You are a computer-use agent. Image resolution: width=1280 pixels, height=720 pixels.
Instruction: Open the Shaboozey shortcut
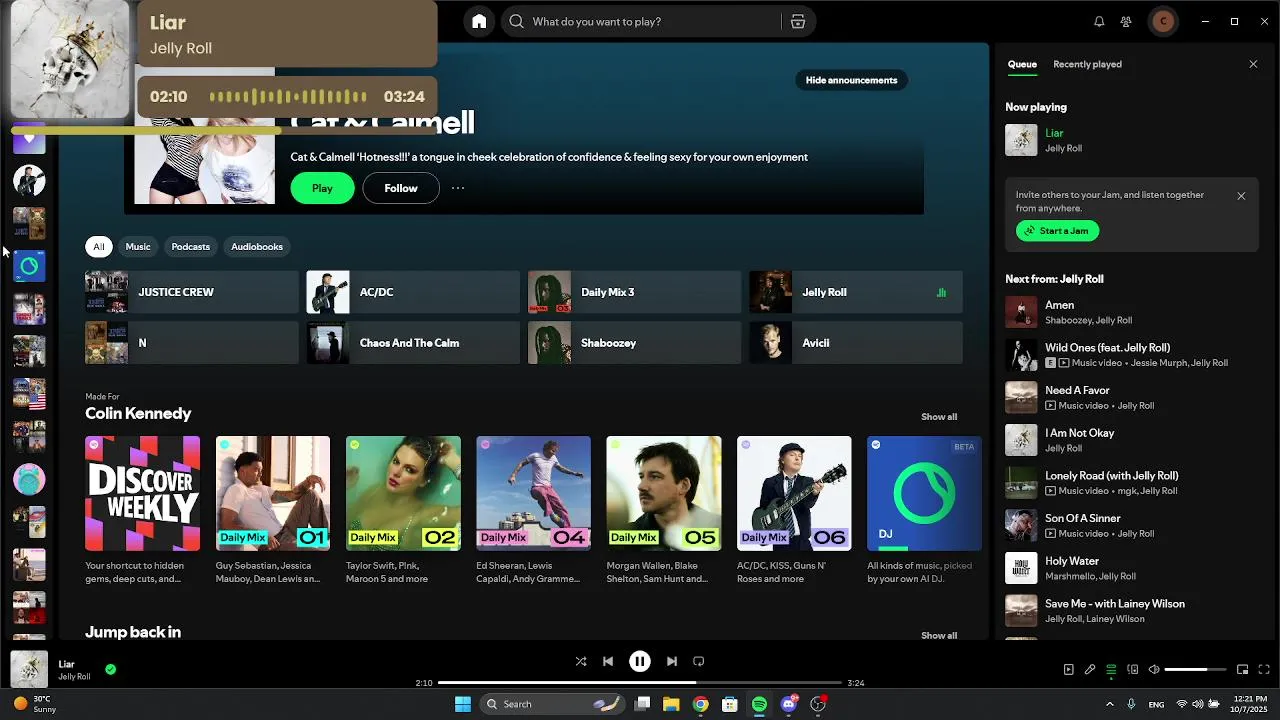(x=635, y=343)
